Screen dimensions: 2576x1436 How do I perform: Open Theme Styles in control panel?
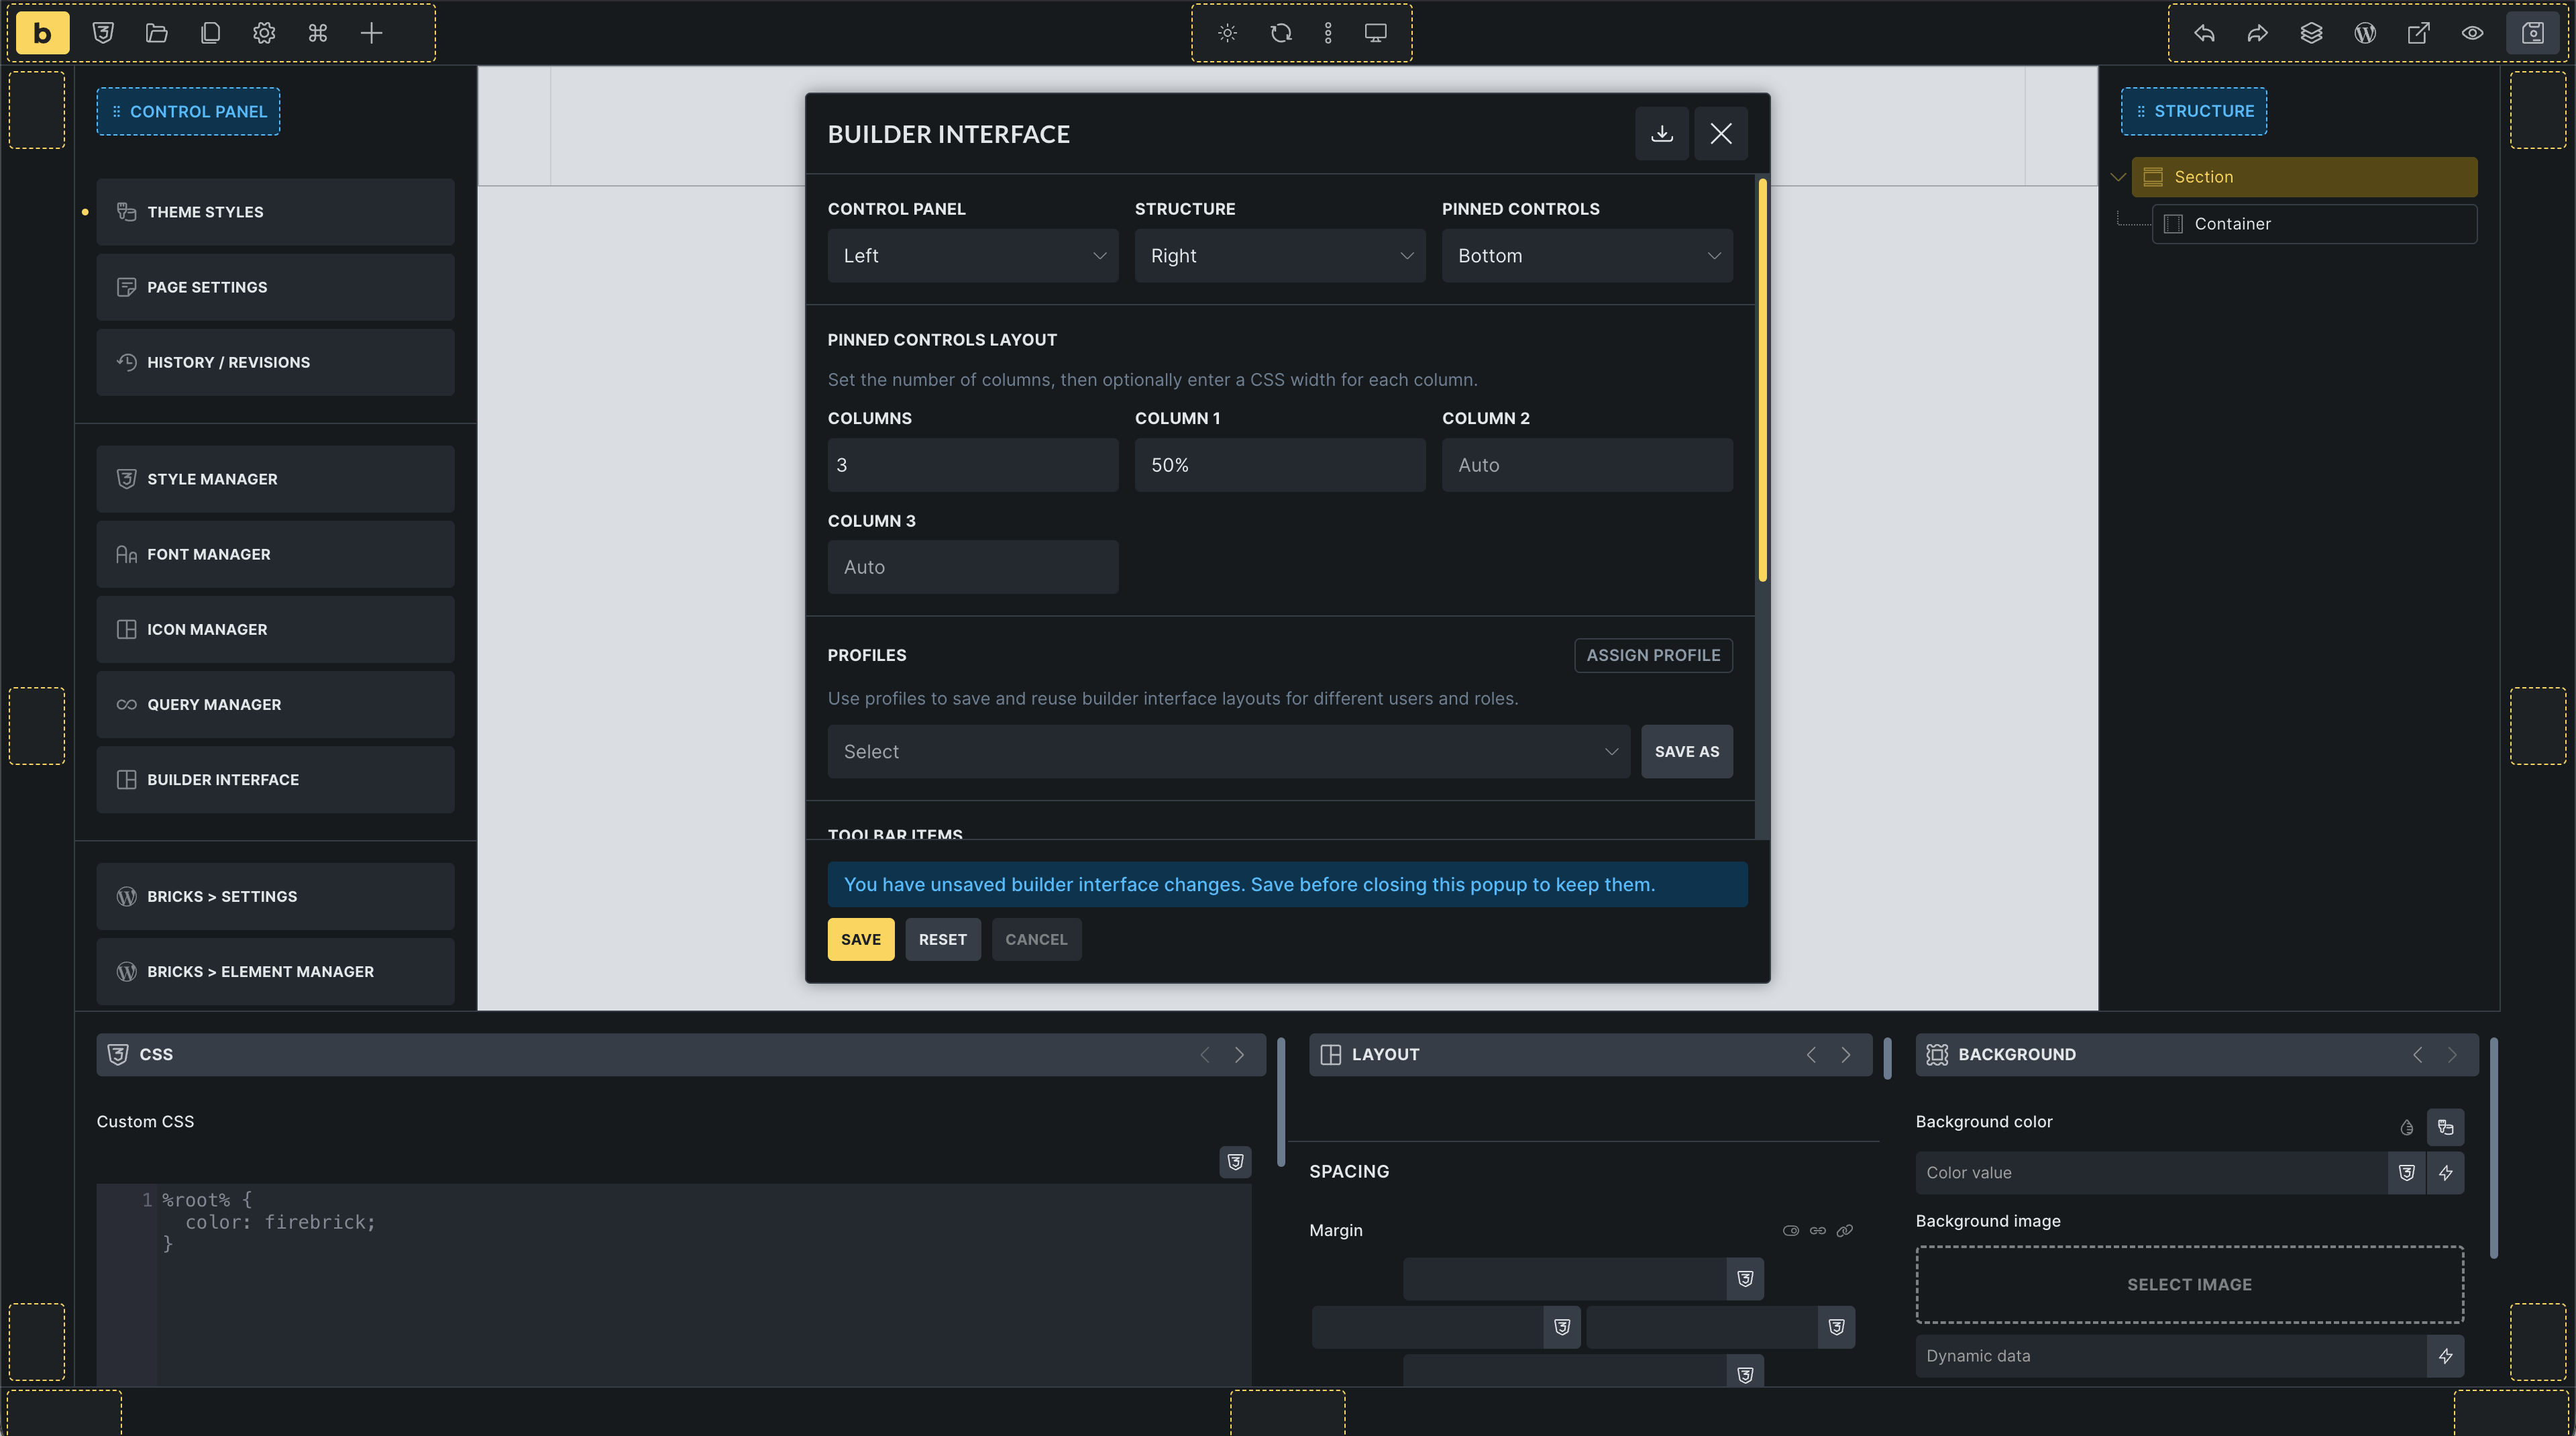point(275,212)
